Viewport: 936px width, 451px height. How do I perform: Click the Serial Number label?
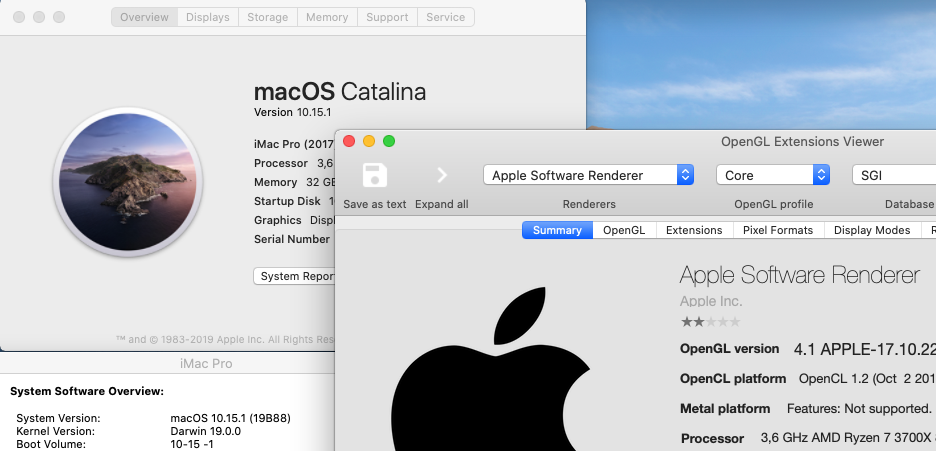pyautogui.click(x=292, y=239)
